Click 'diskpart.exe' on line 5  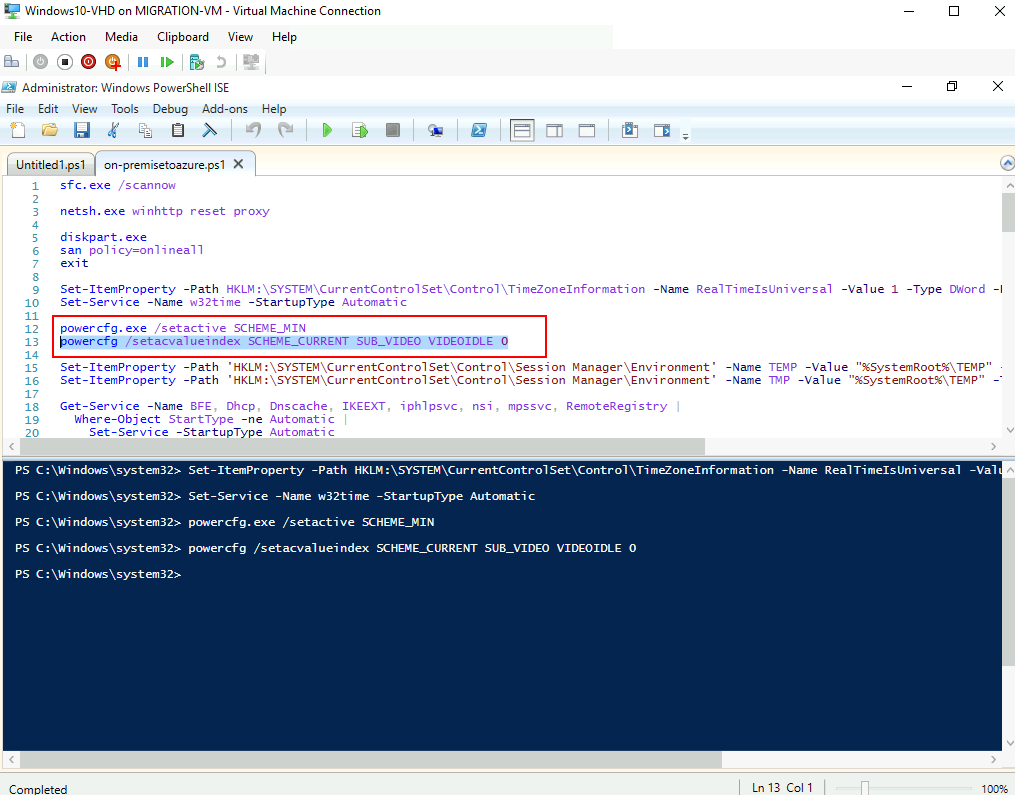[x=104, y=237]
